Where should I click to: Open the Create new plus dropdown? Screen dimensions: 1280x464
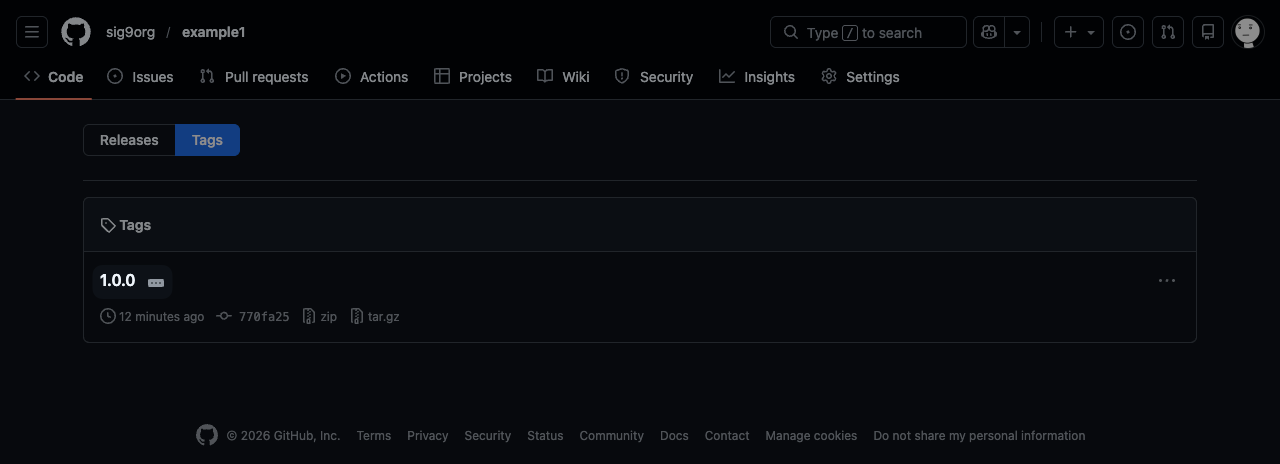click(1078, 32)
